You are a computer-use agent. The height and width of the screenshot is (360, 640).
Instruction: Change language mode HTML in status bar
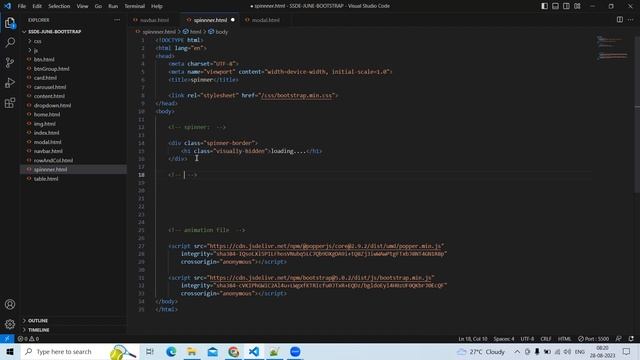click(564, 339)
